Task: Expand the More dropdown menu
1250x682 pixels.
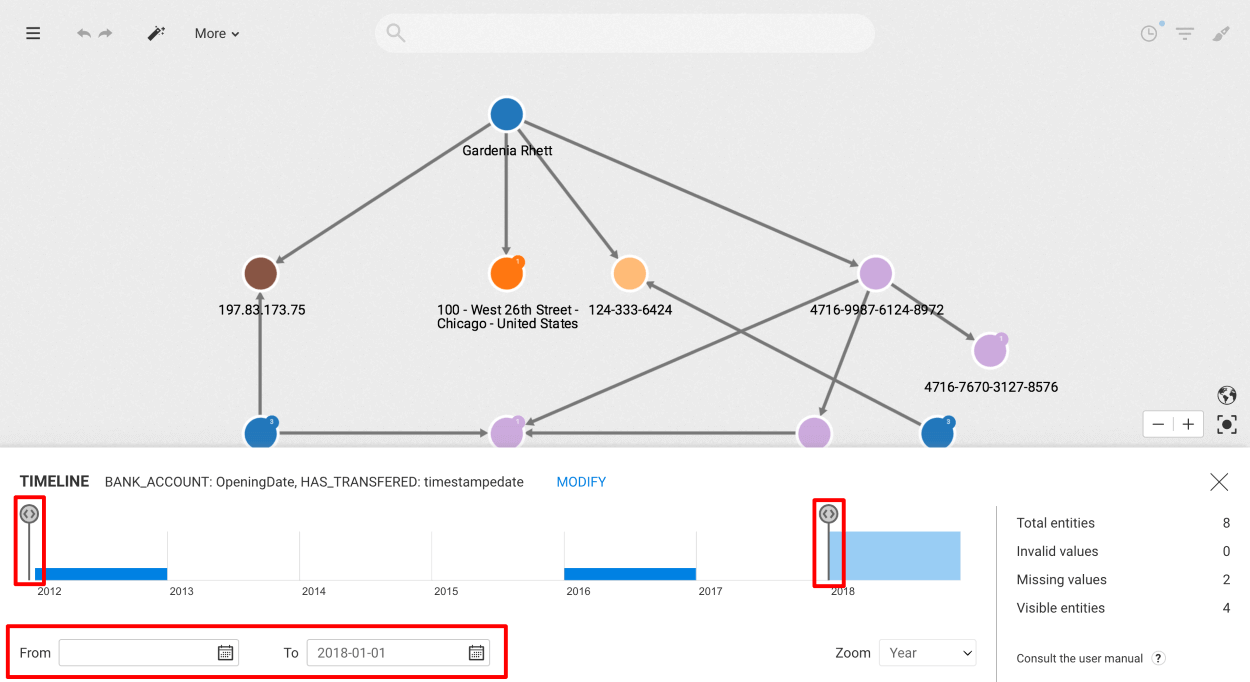Action: coord(217,33)
